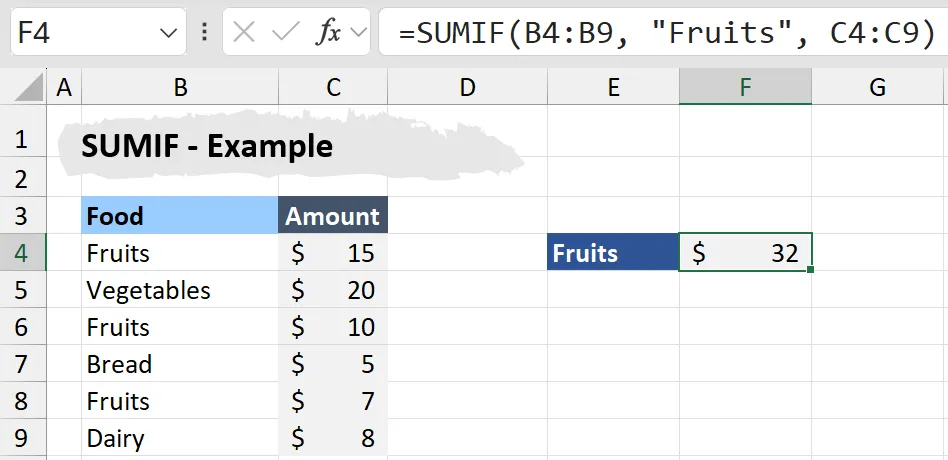The height and width of the screenshot is (460, 948).
Task: Click the Enter checkmark formula icon
Action: pos(286,33)
